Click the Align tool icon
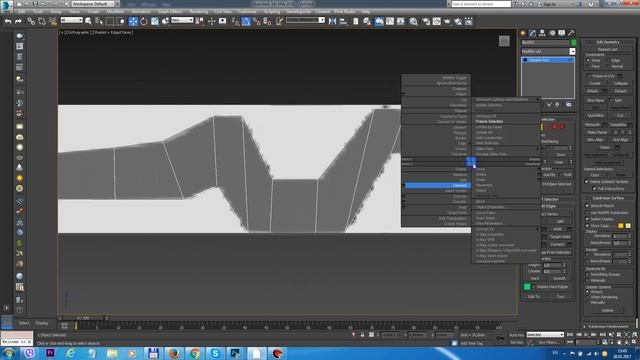The image size is (640, 360). pos(343,21)
